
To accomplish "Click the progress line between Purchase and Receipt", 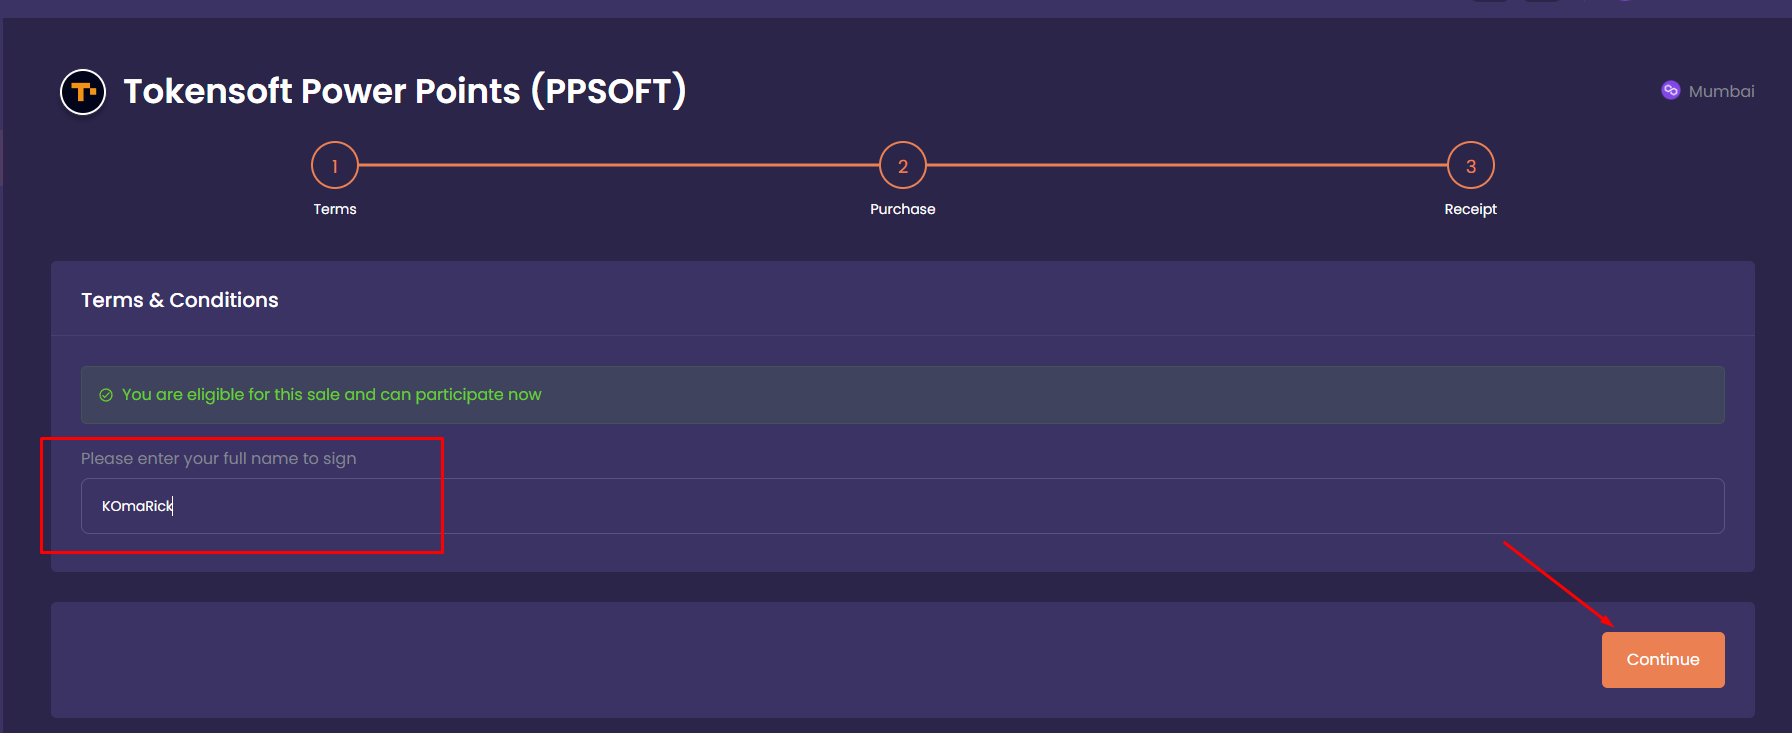I will coord(1186,165).
